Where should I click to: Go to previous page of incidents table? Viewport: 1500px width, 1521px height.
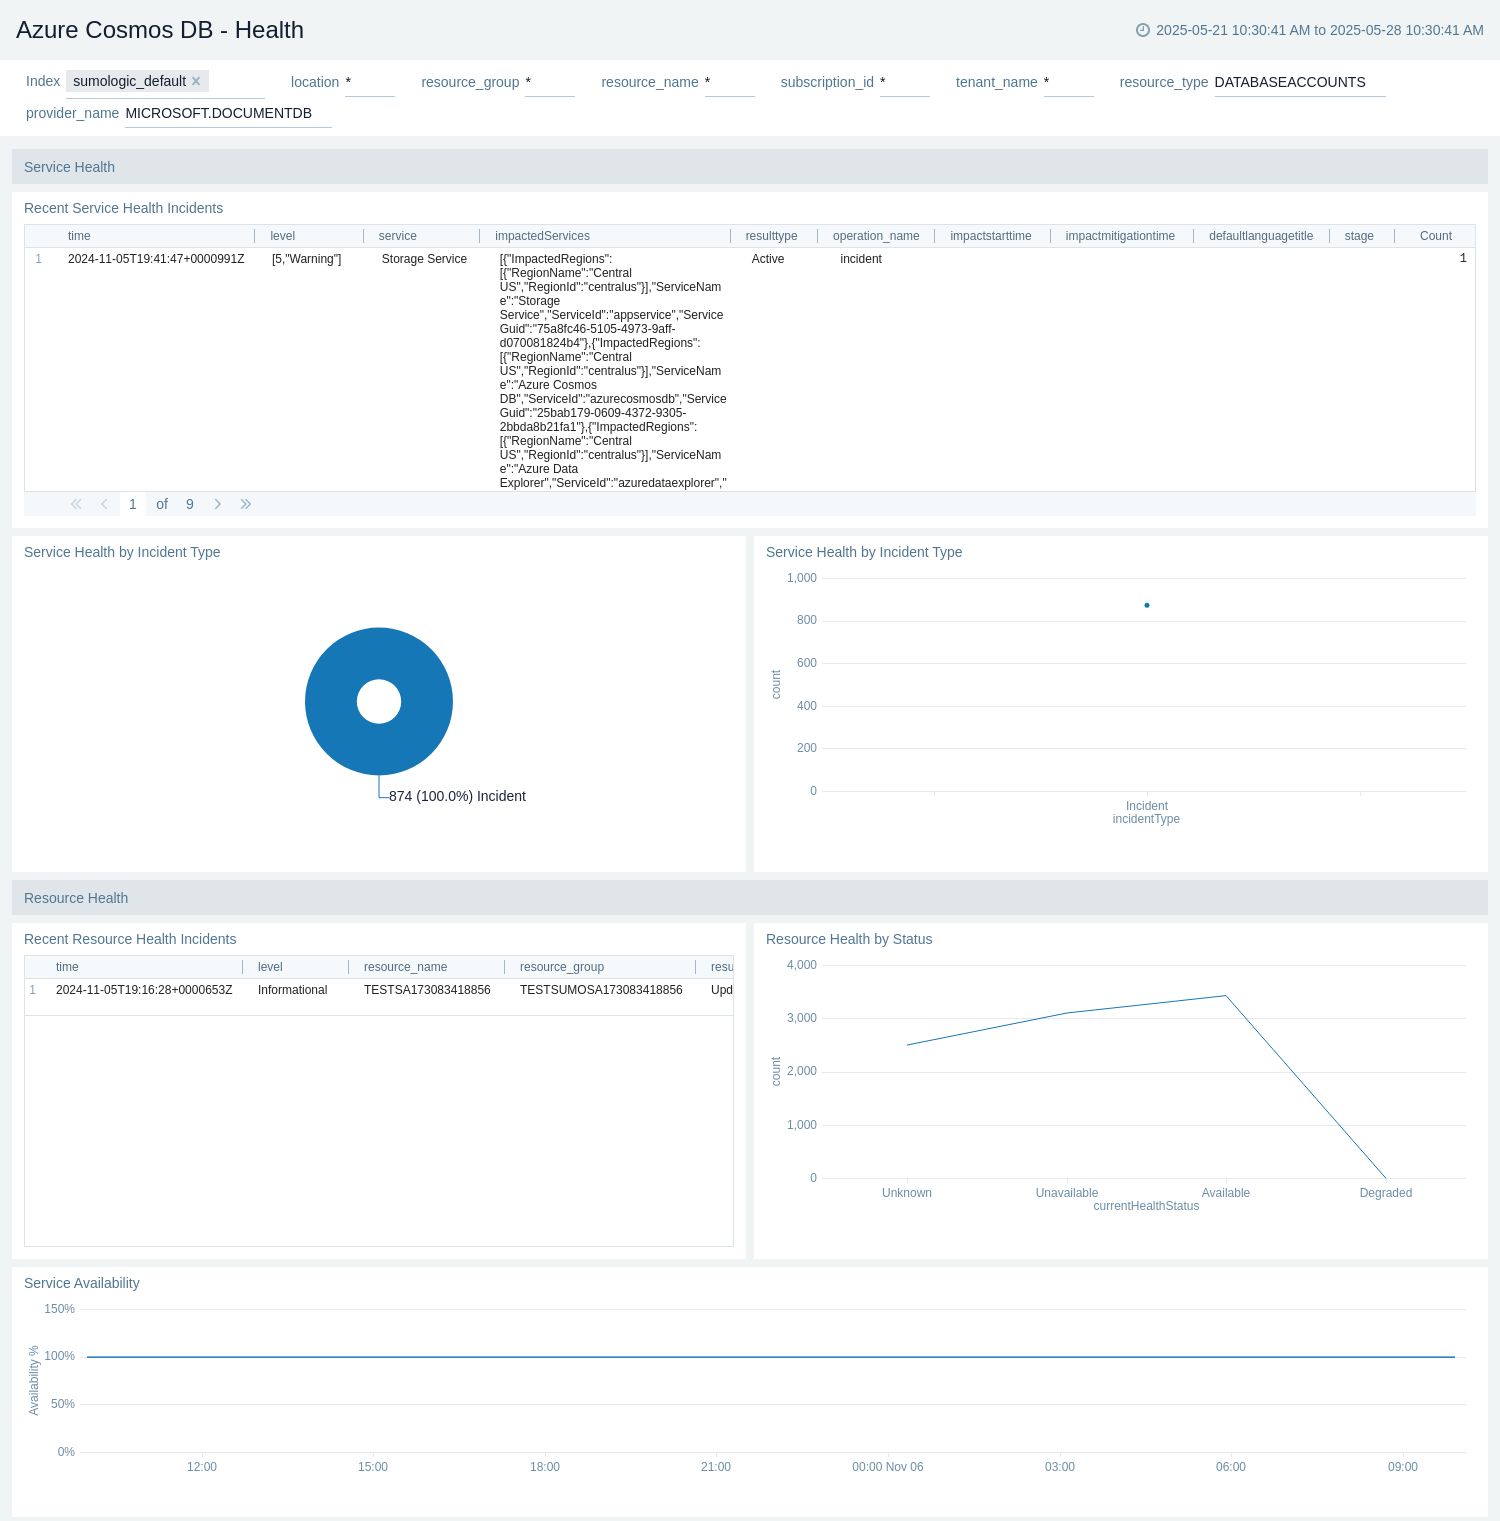pos(104,504)
